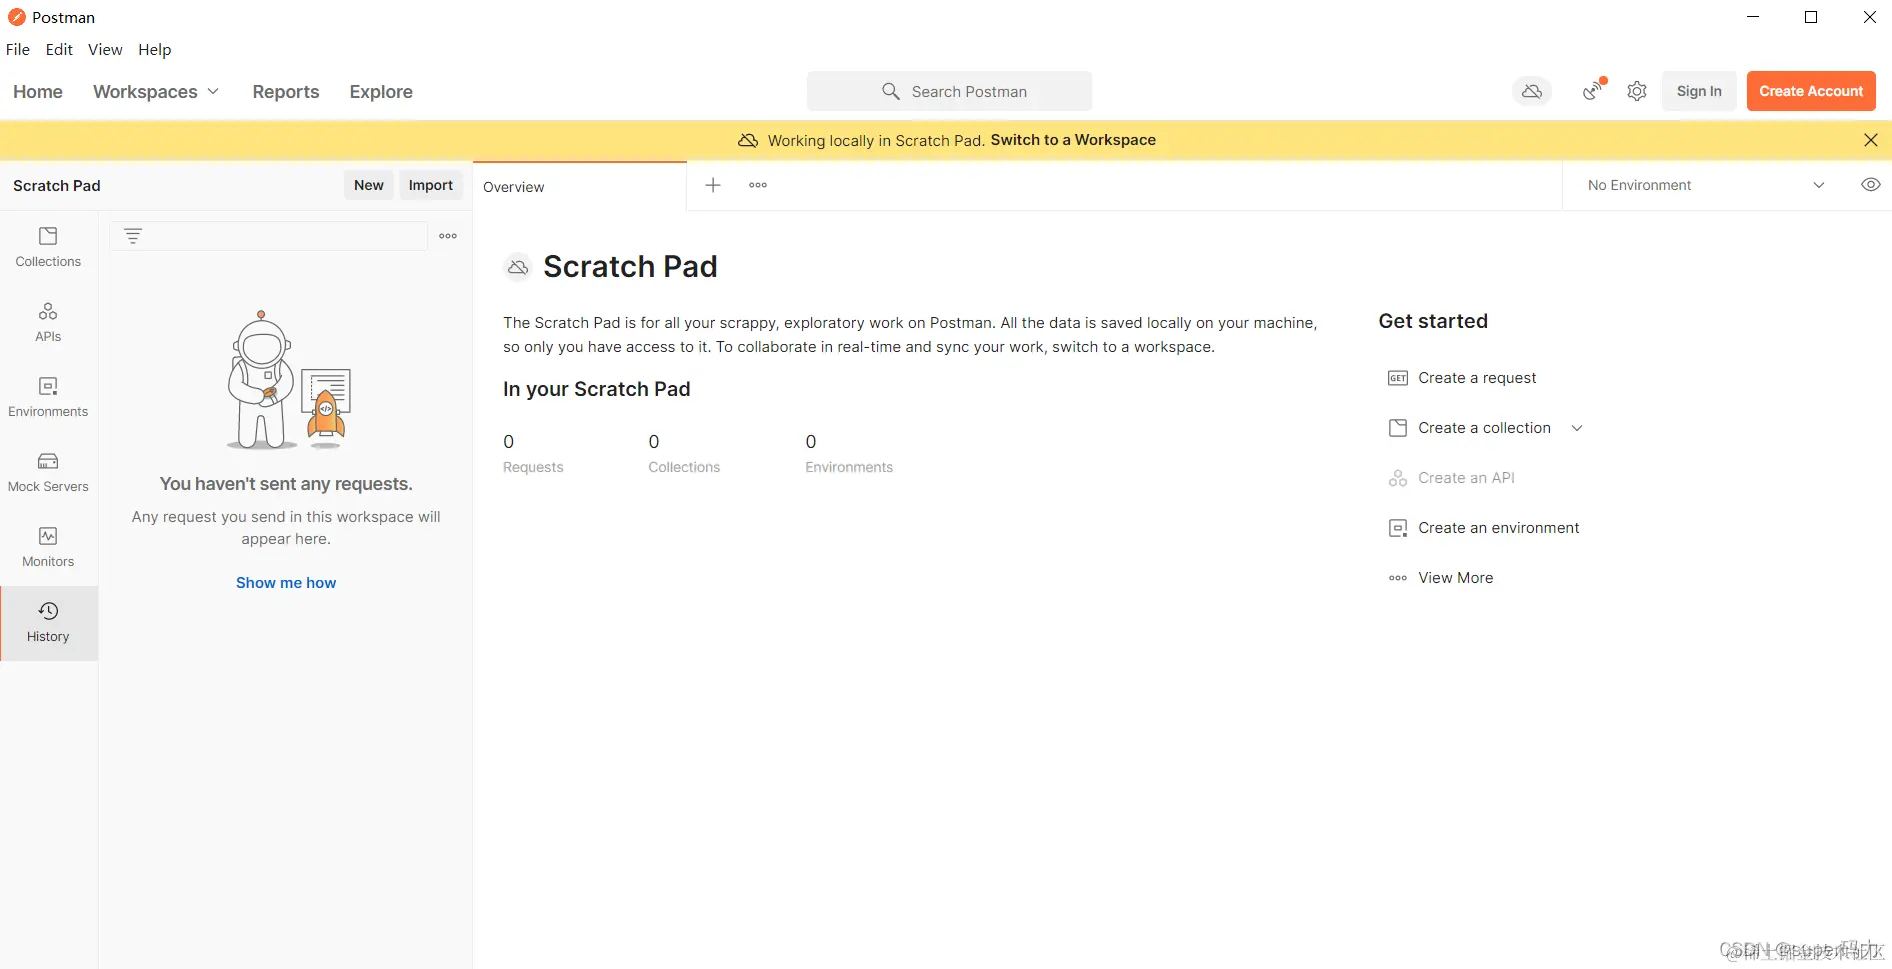Click the history filter icon
Image resolution: width=1892 pixels, height=969 pixels.
pyautogui.click(x=133, y=236)
